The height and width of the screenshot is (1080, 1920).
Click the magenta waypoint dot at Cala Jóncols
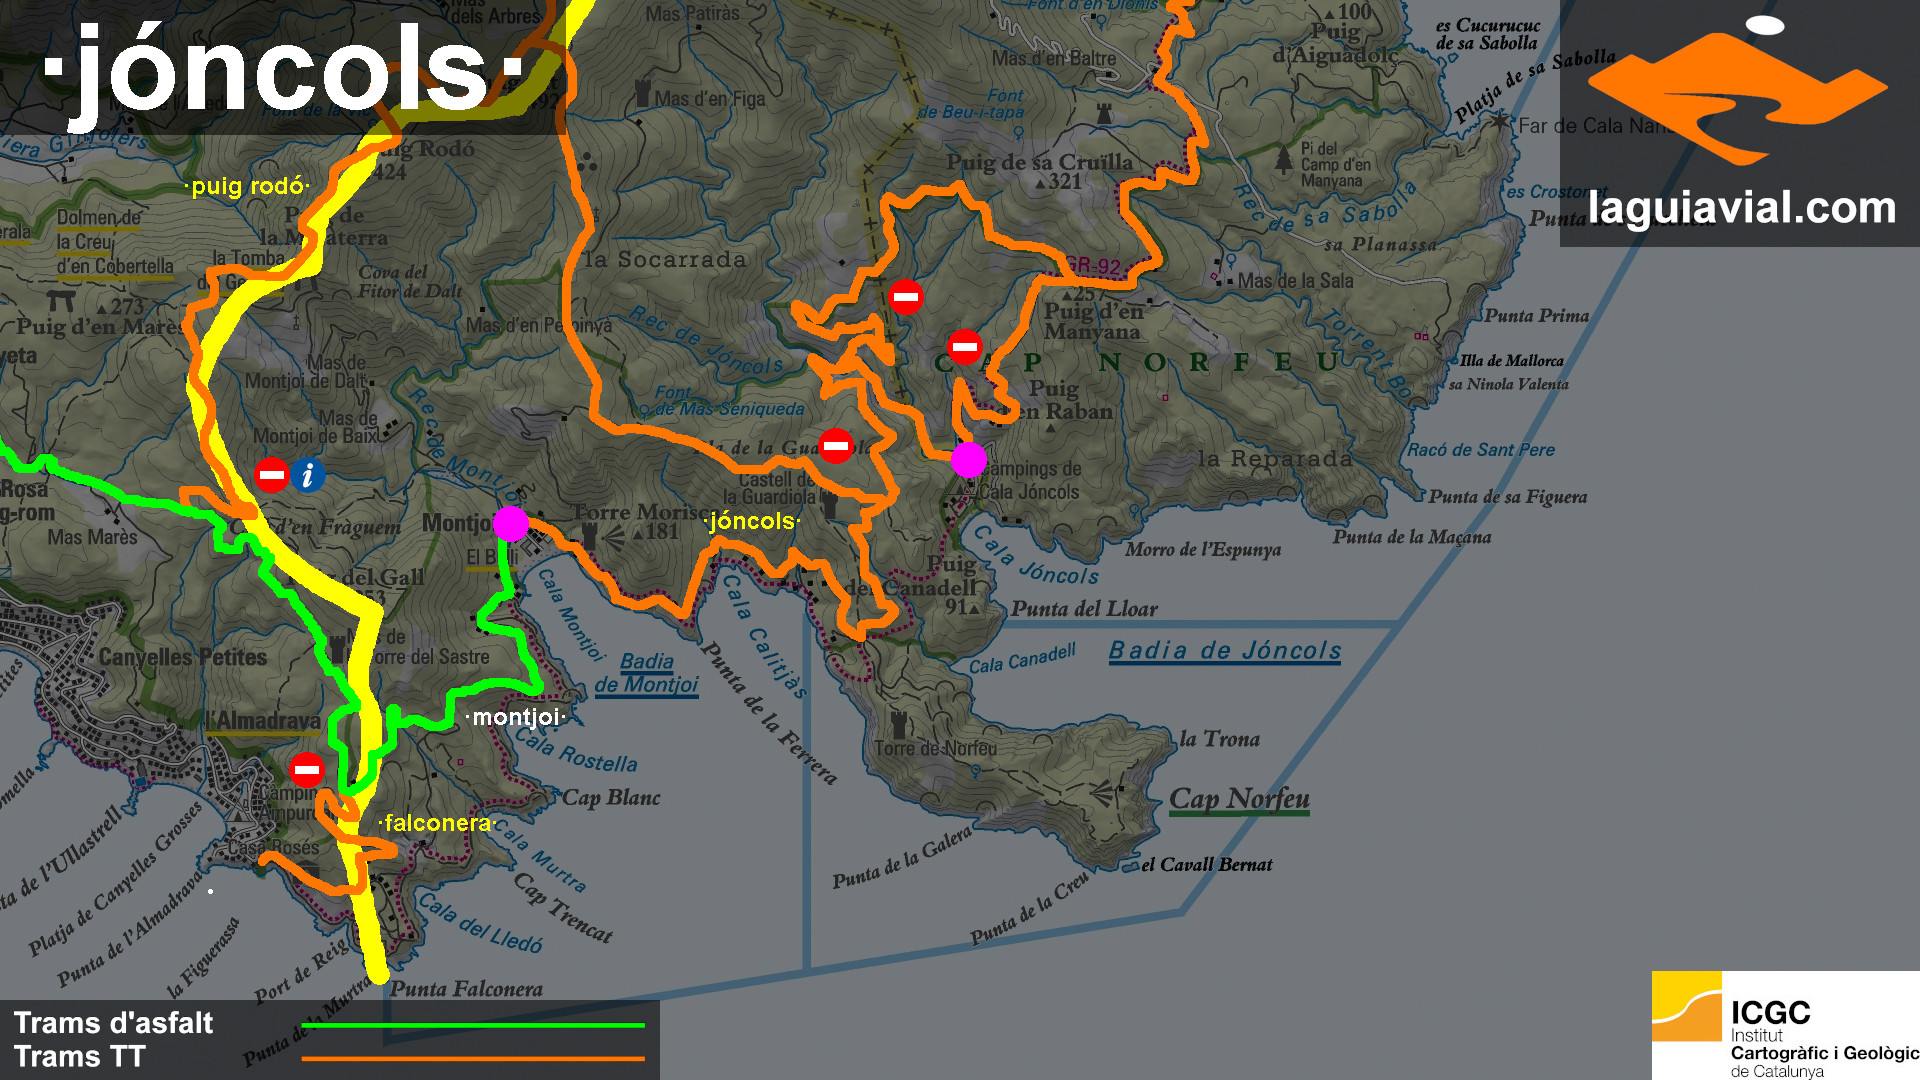[x=968, y=460]
